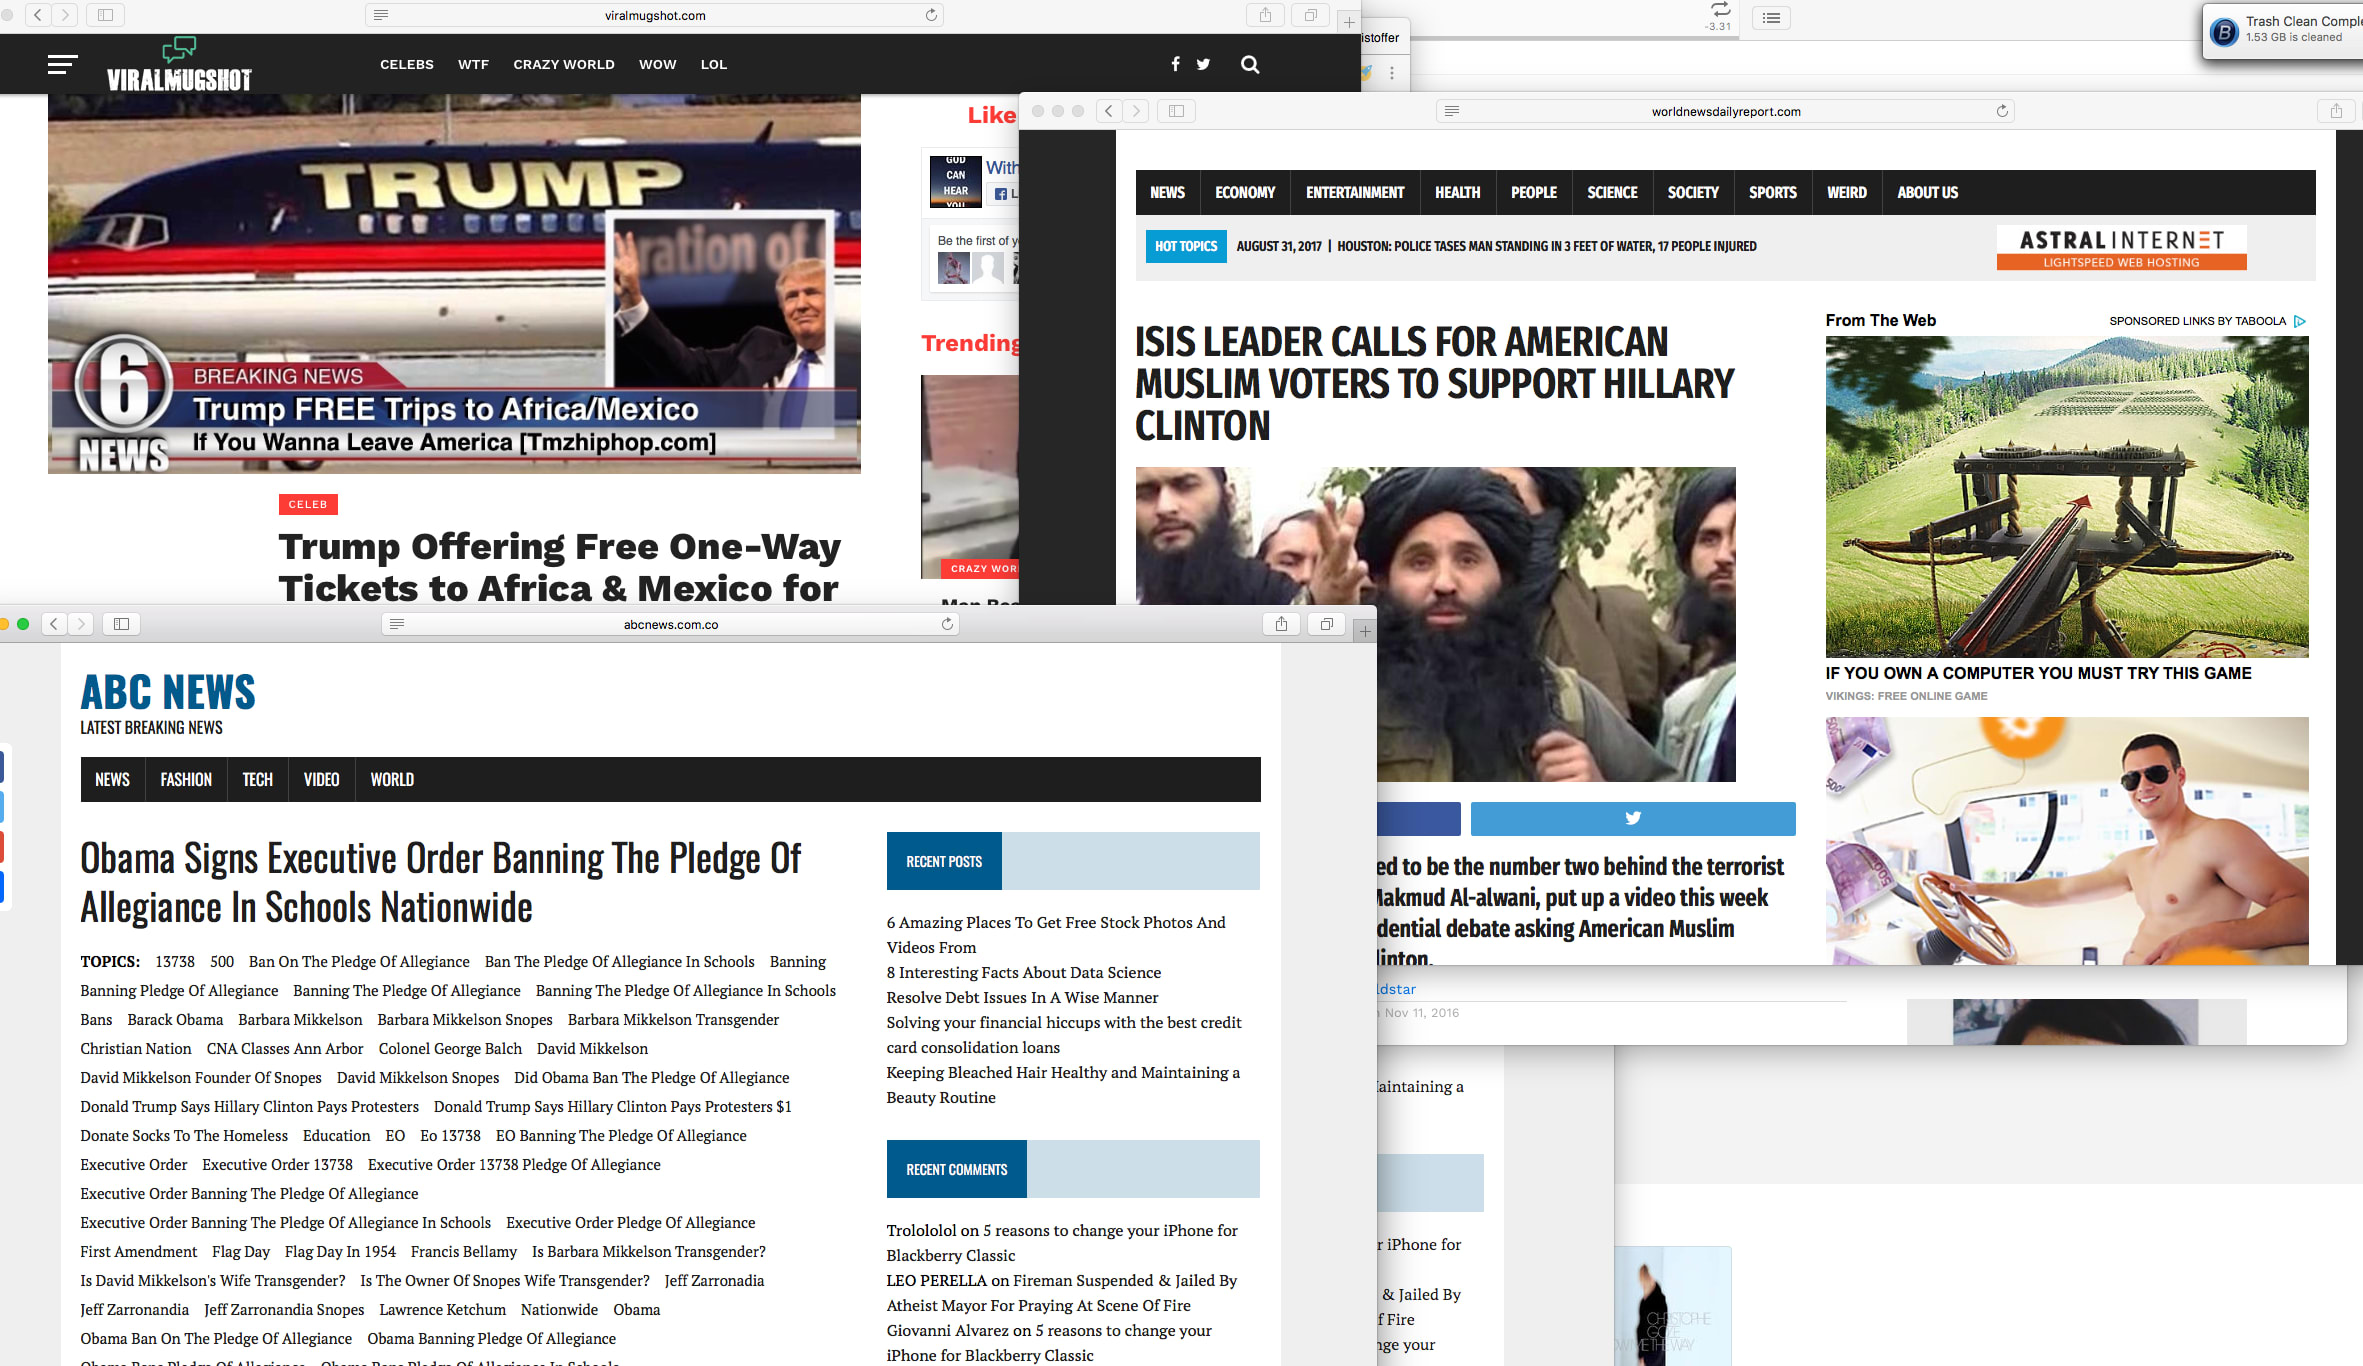Click the Twitter icon in the ViralMugshot header

pos(1203,64)
